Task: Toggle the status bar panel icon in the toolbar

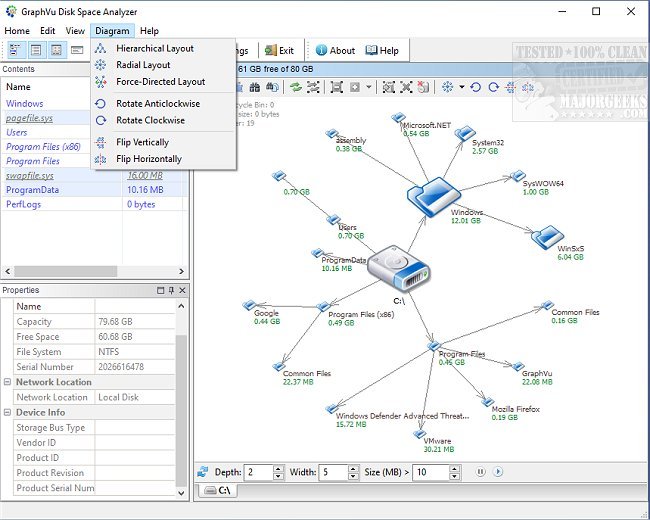Action: [77, 50]
